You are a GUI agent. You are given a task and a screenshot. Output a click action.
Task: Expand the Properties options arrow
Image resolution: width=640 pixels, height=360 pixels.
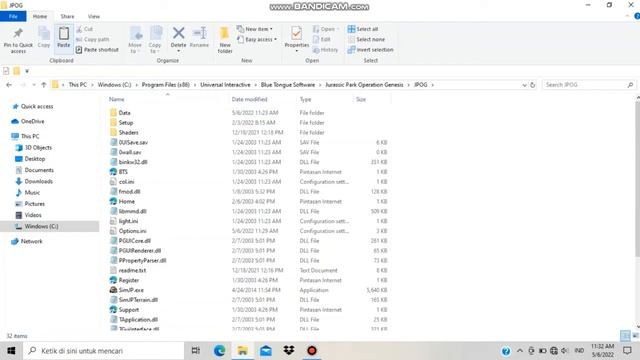pos(297,51)
